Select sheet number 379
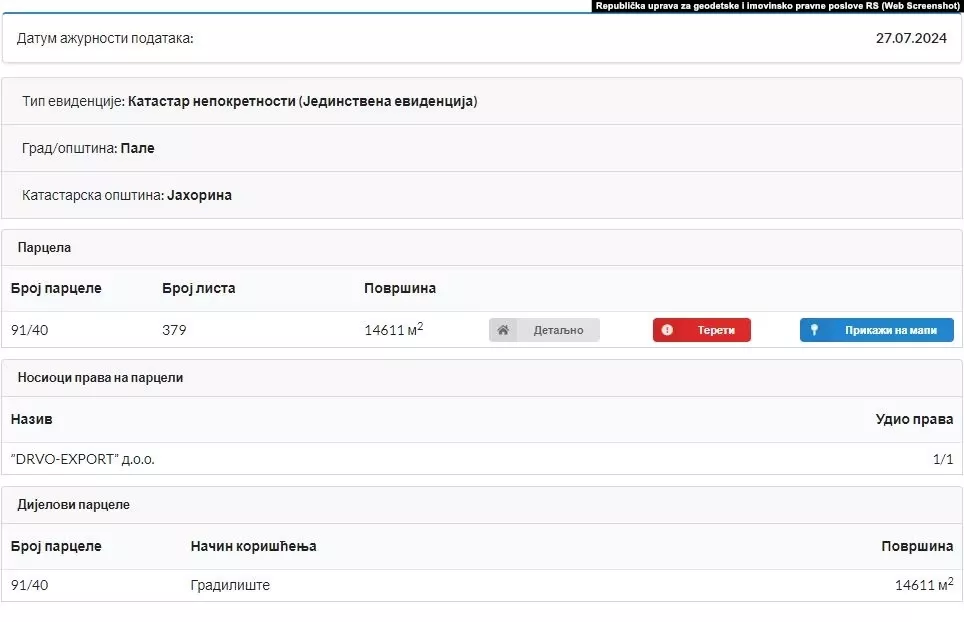Image resolution: width=964 pixels, height=622 pixels. tap(174, 330)
